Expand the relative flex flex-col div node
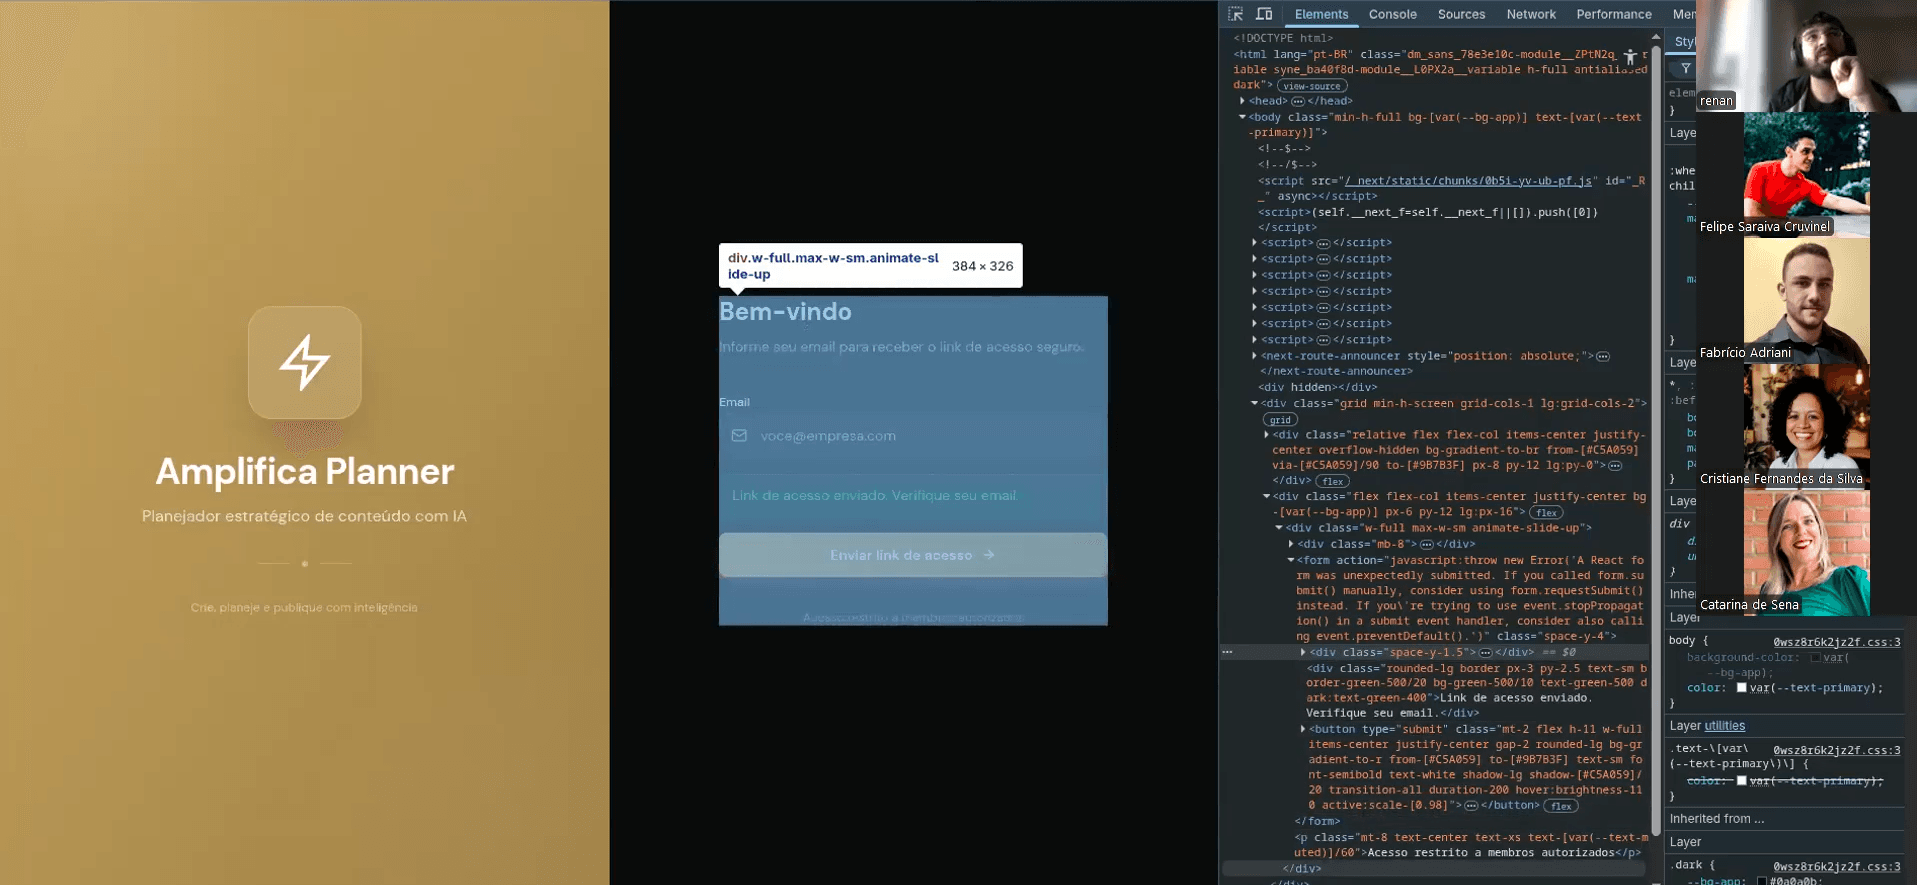This screenshot has width=1917, height=885. [x=1266, y=435]
